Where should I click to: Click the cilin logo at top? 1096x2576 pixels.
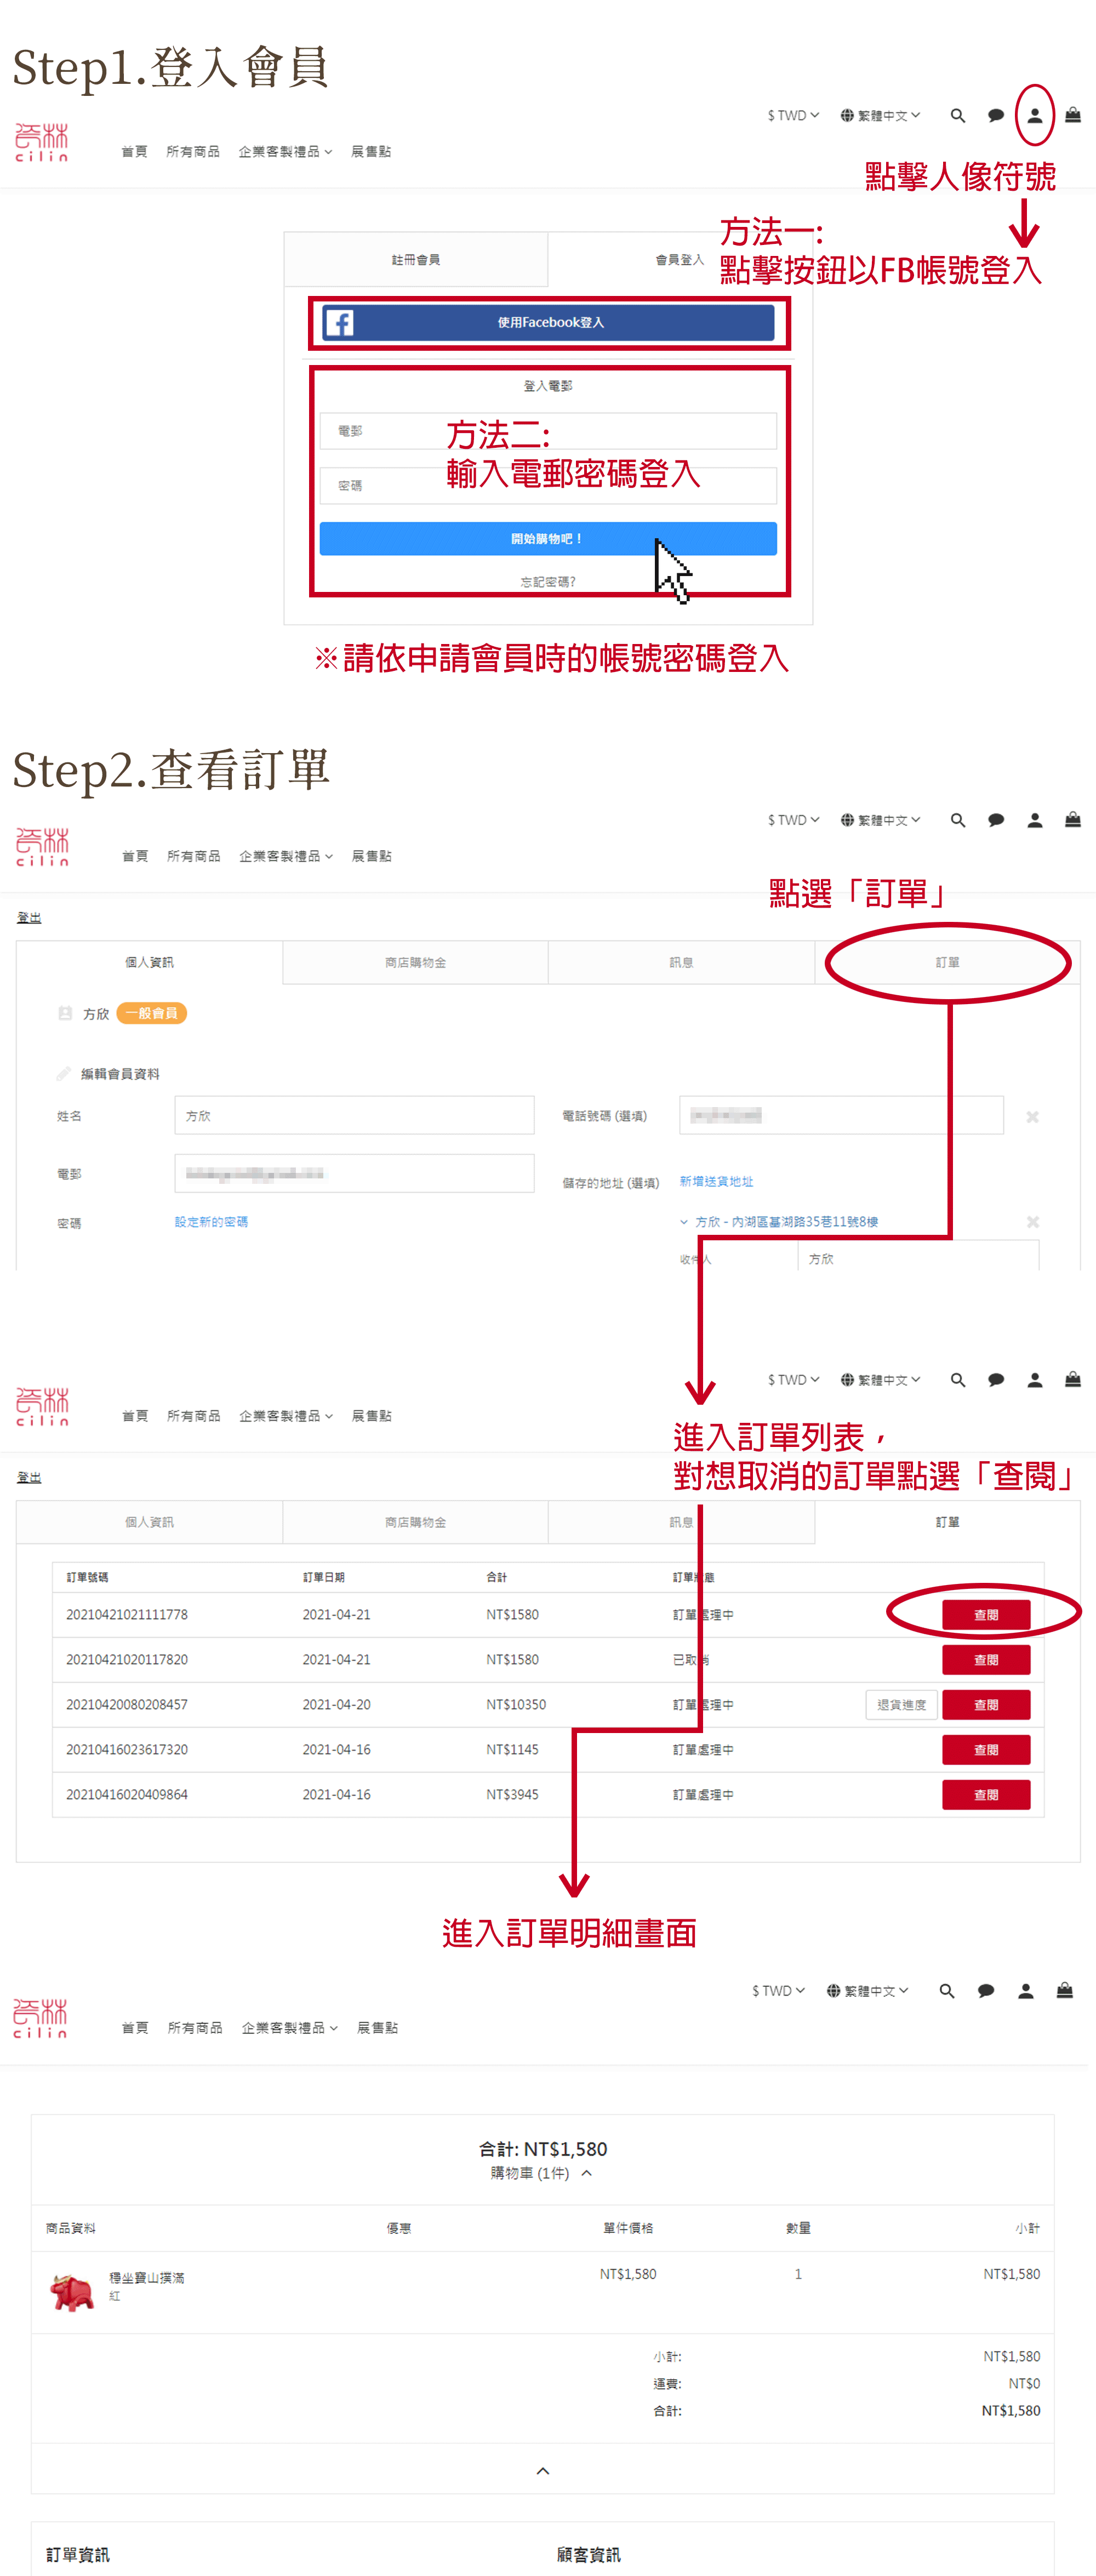click(x=42, y=142)
